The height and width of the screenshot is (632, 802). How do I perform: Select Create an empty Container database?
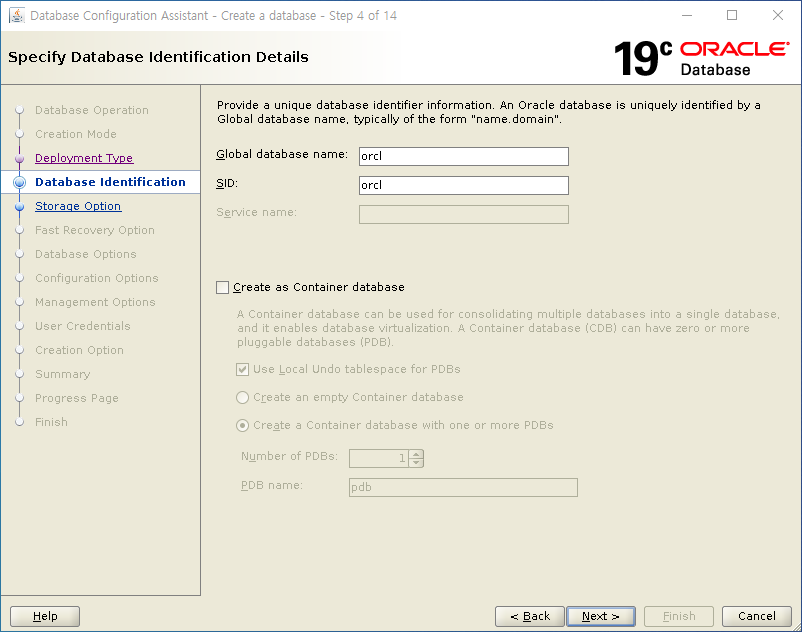pos(242,397)
